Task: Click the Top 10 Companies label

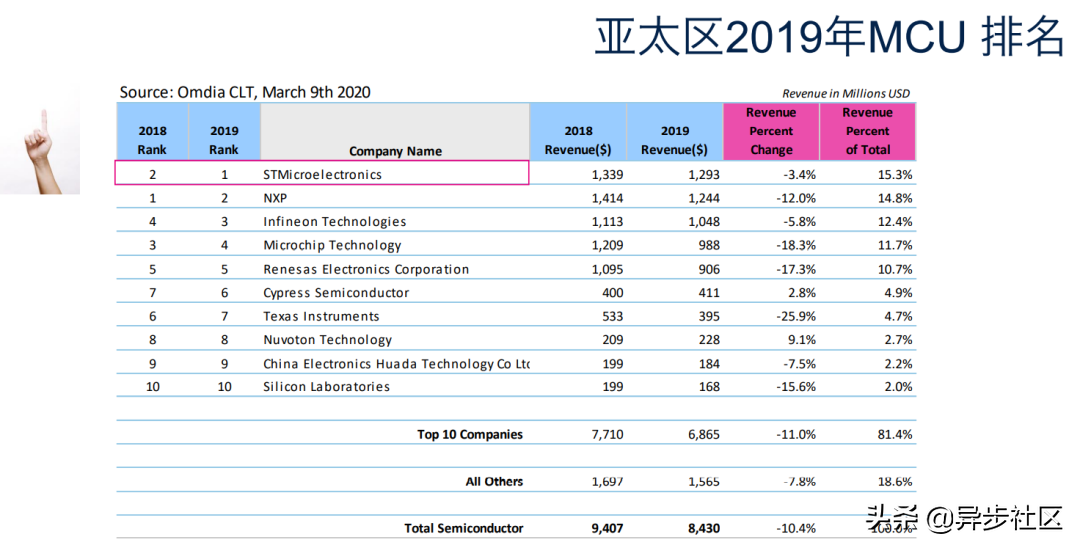Action: pos(470,434)
